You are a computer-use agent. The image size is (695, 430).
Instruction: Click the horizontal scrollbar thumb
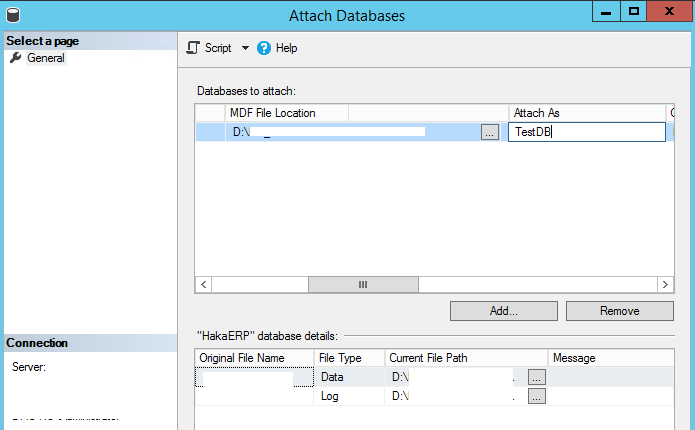pos(362,284)
